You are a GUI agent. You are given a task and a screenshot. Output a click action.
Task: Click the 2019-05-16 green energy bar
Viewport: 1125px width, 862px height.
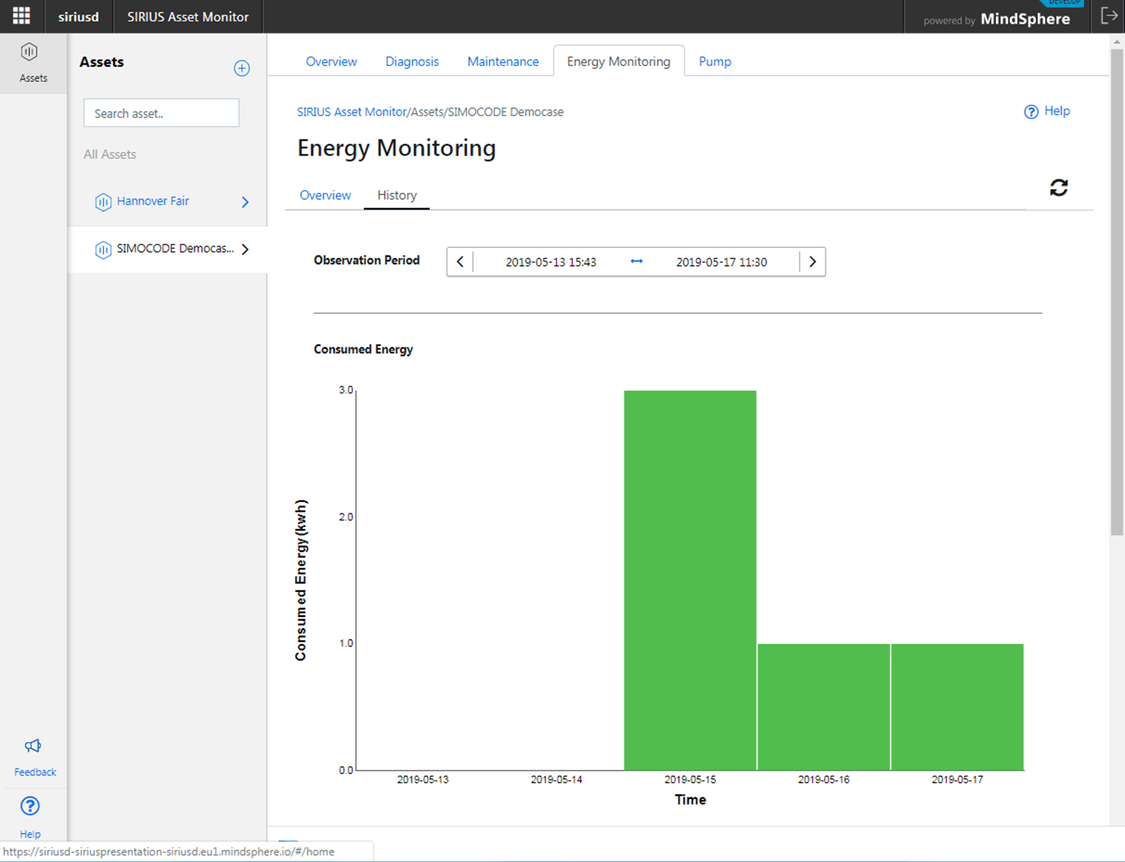click(x=824, y=707)
